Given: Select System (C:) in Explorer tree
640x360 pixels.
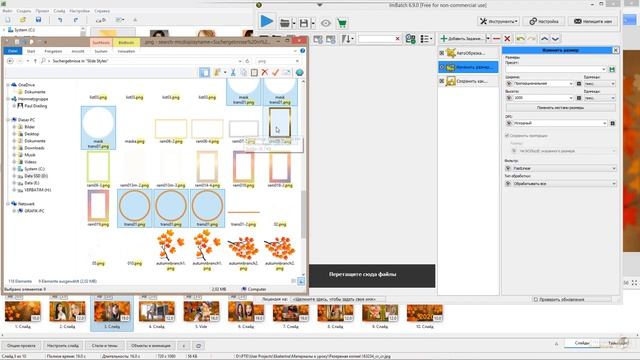Looking at the screenshot, I should [x=34, y=169].
